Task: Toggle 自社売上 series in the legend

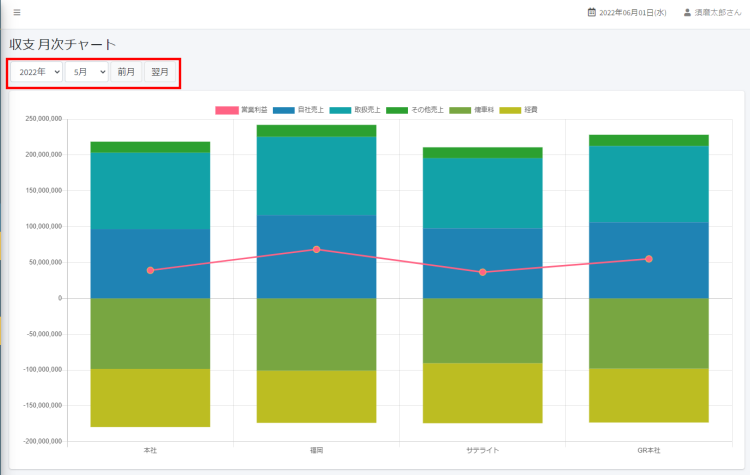Action: pyautogui.click(x=299, y=109)
